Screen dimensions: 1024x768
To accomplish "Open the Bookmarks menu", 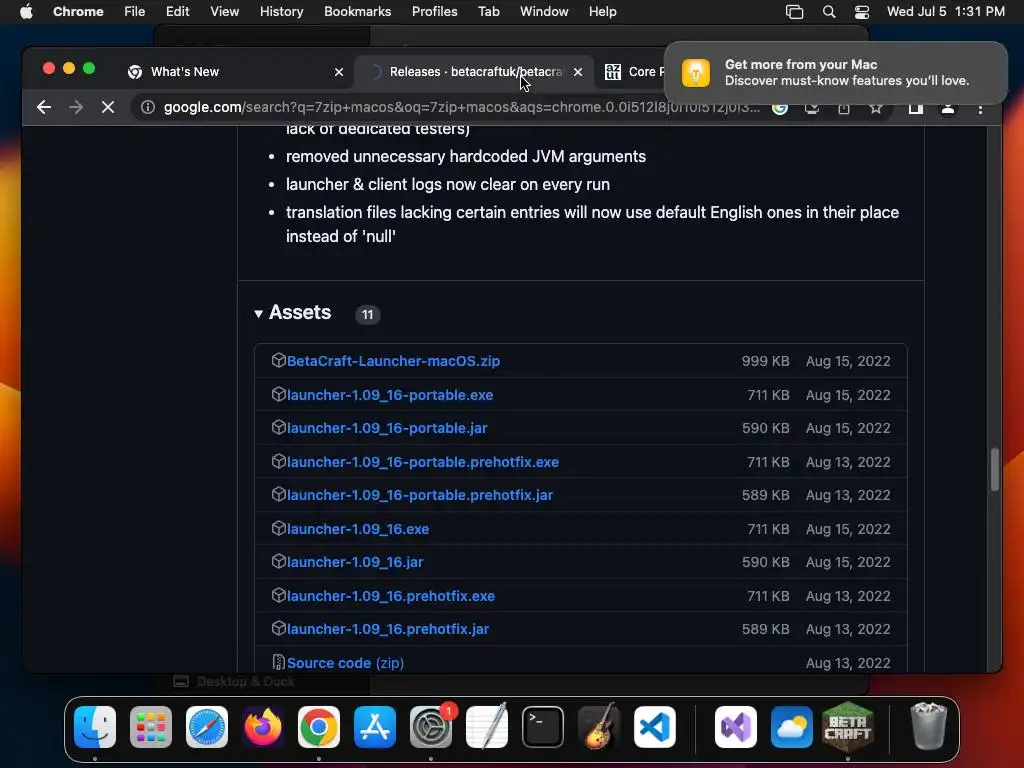I will 357,12.
